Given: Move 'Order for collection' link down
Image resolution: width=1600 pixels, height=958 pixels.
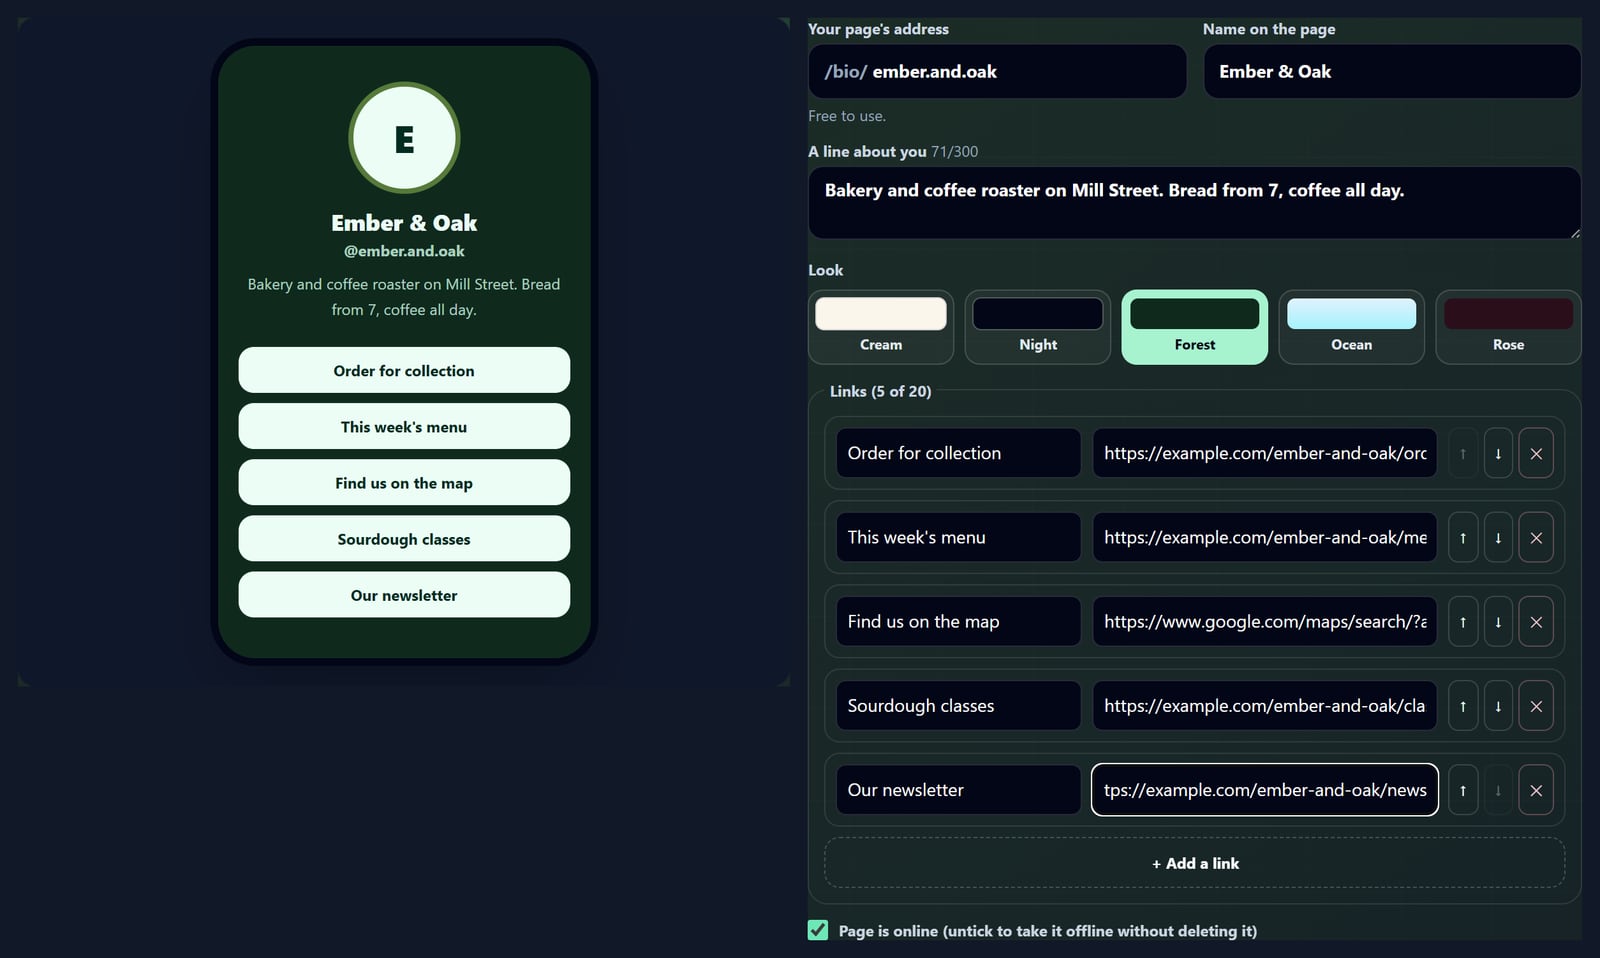Looking at the screenshot, I should coord(1498,453).
